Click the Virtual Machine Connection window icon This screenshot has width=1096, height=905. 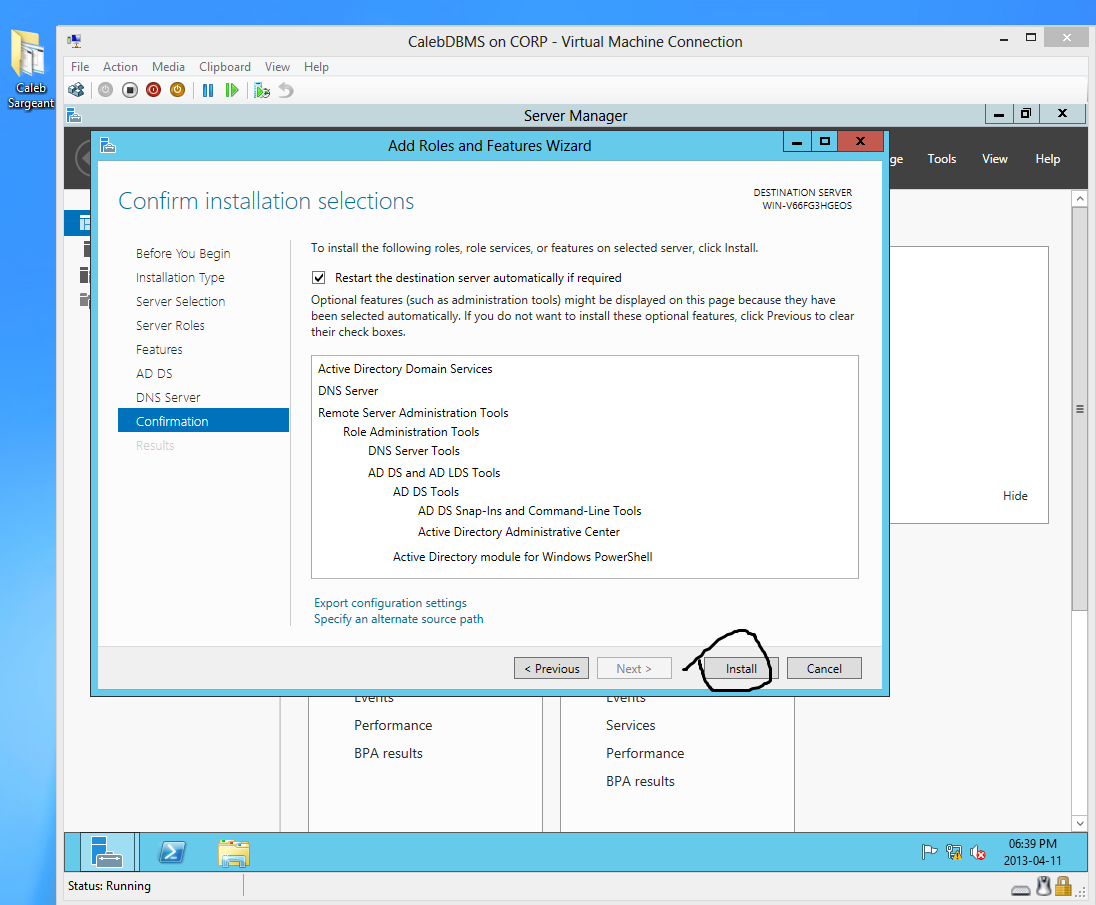click(74, 41)
